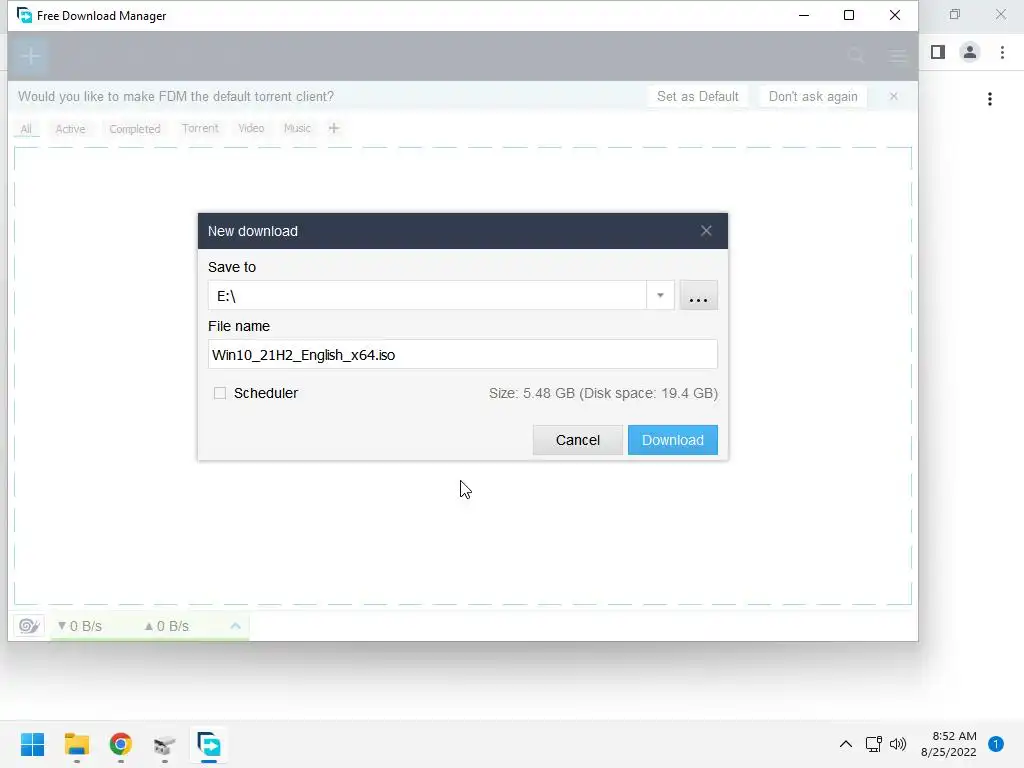The height and width of the screenshot is (768, 1024).
Task: Expand the Save to folder dropdown
Action: [660, 296]
